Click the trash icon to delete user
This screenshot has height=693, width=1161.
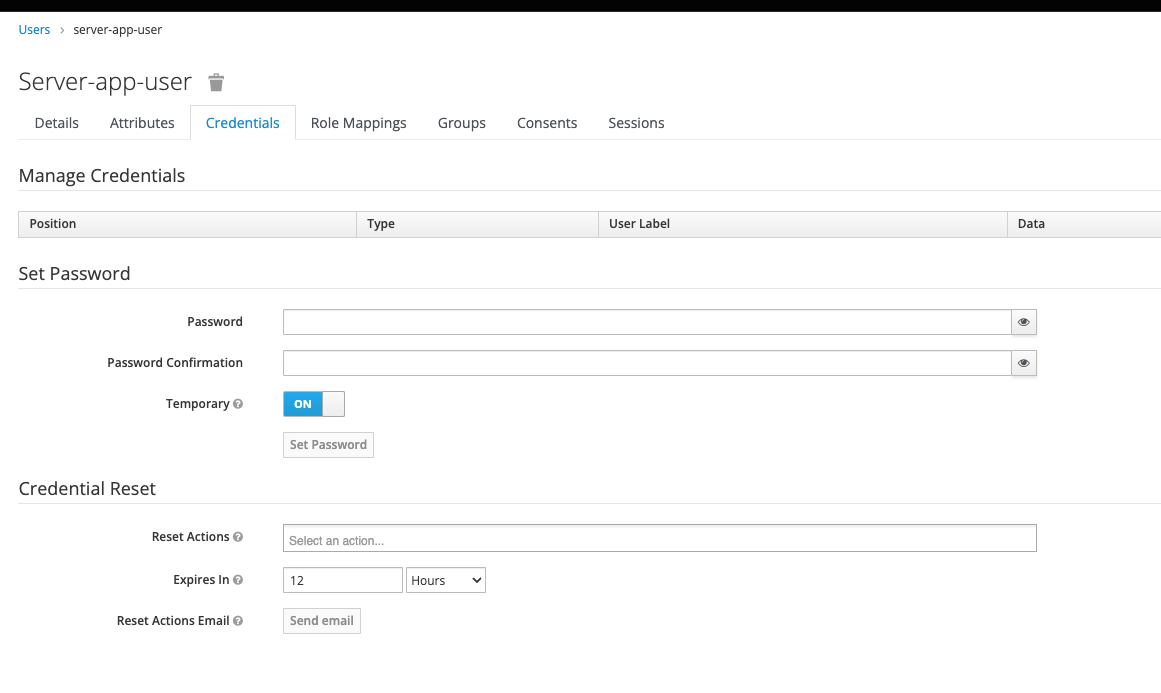pyautogui.click(x=216, y=82)
